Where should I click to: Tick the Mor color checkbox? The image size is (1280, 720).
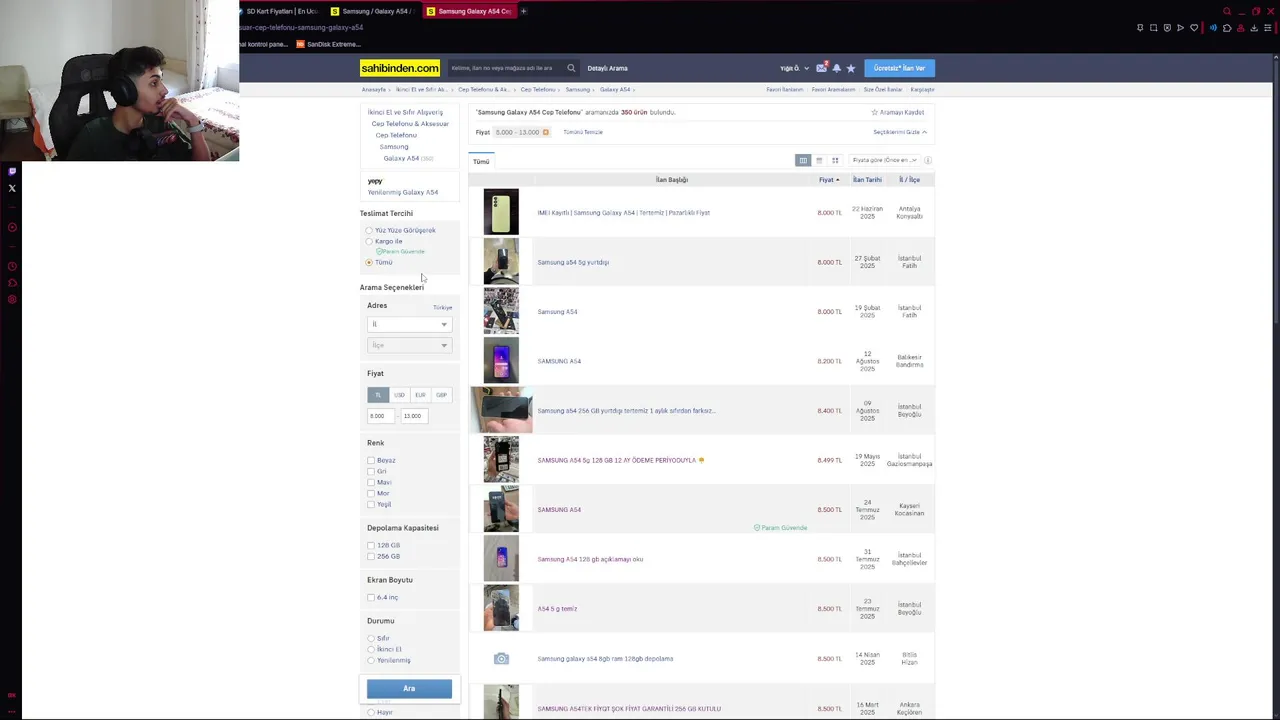click(371, 493)
